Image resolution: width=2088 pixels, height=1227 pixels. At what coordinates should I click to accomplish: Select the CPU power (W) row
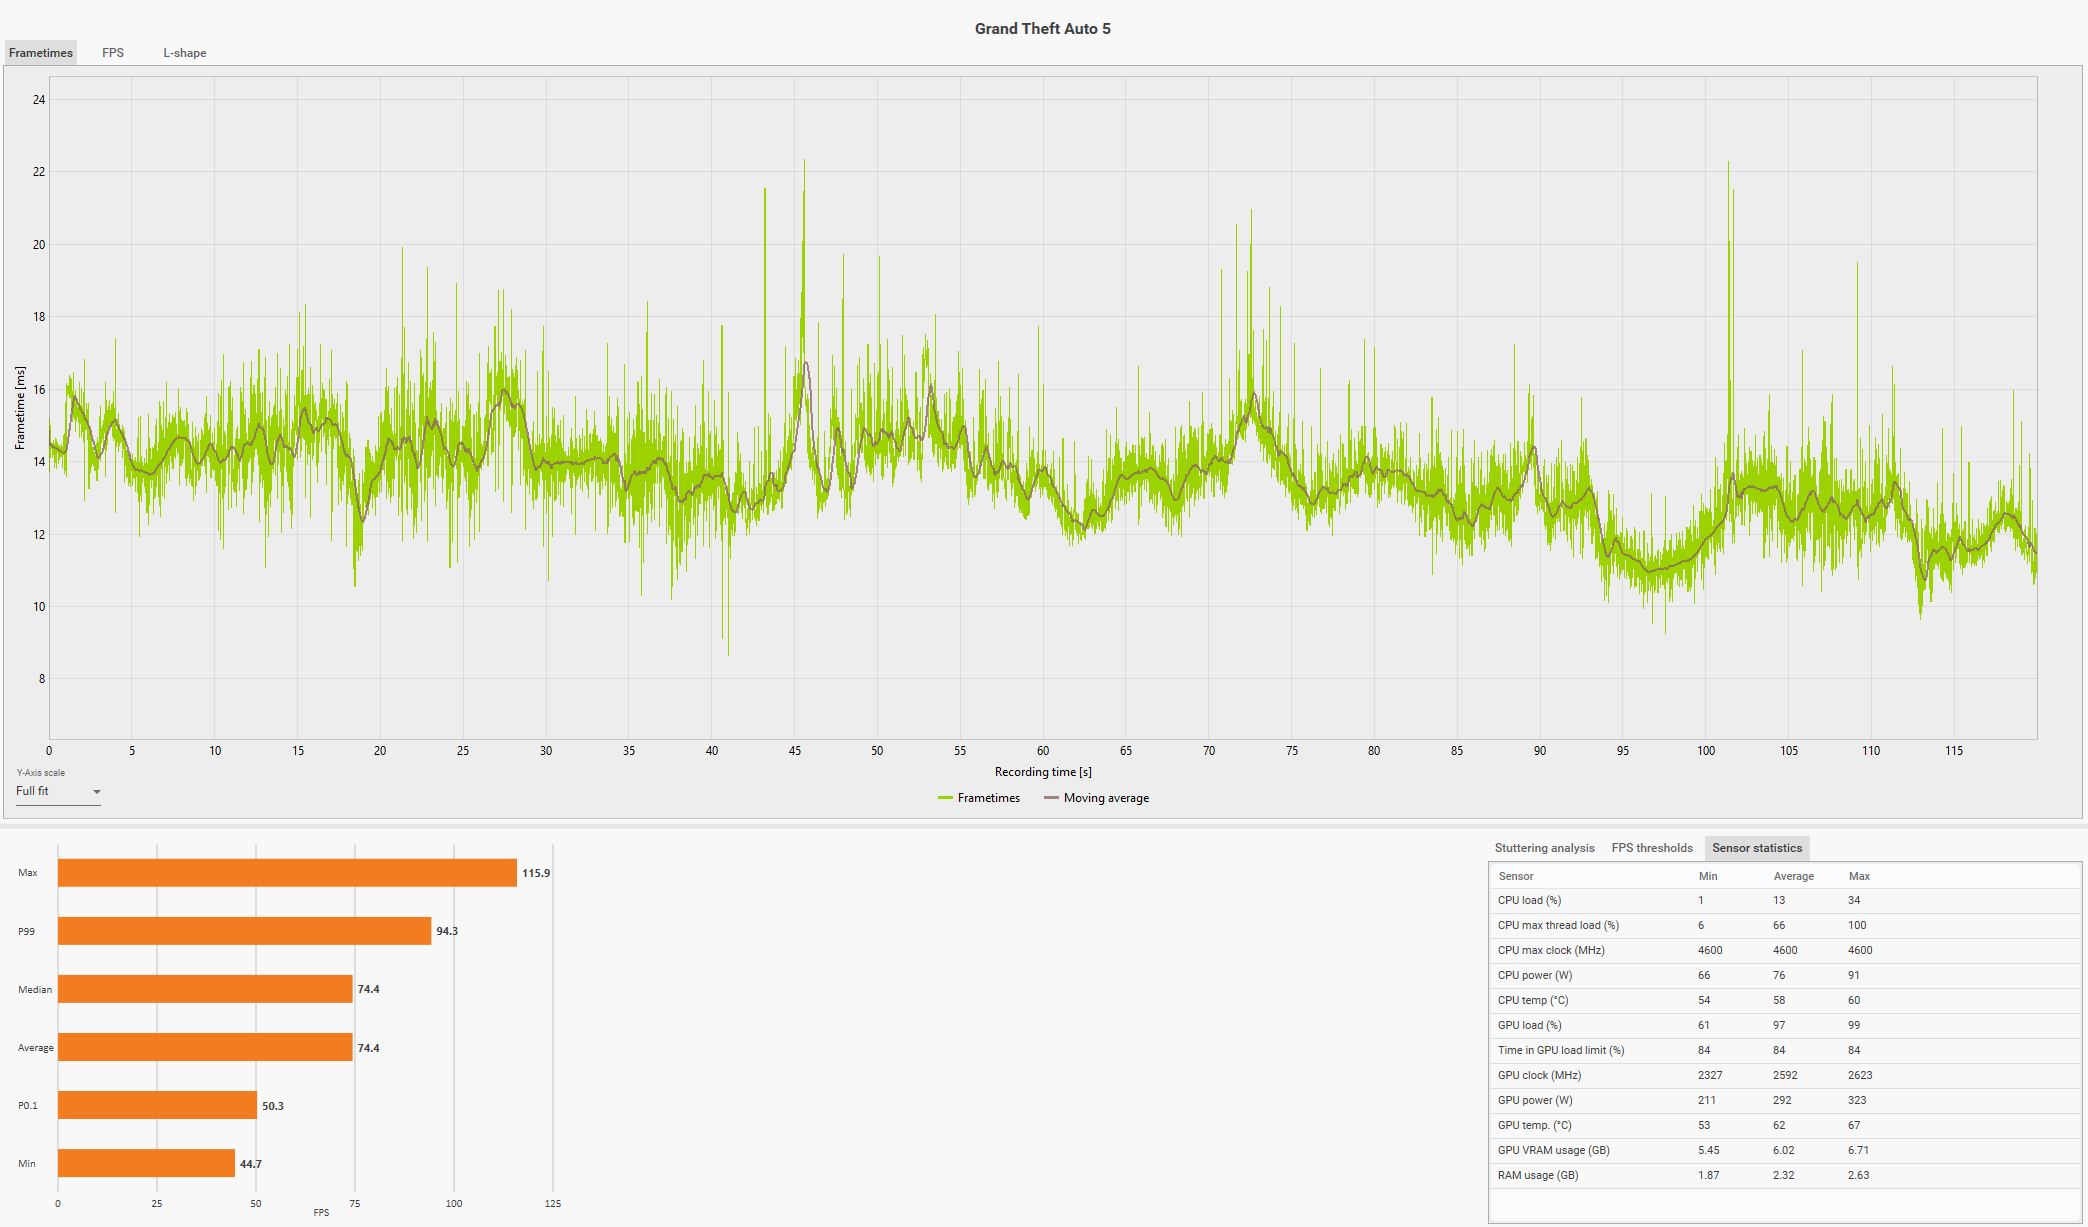1785,975
